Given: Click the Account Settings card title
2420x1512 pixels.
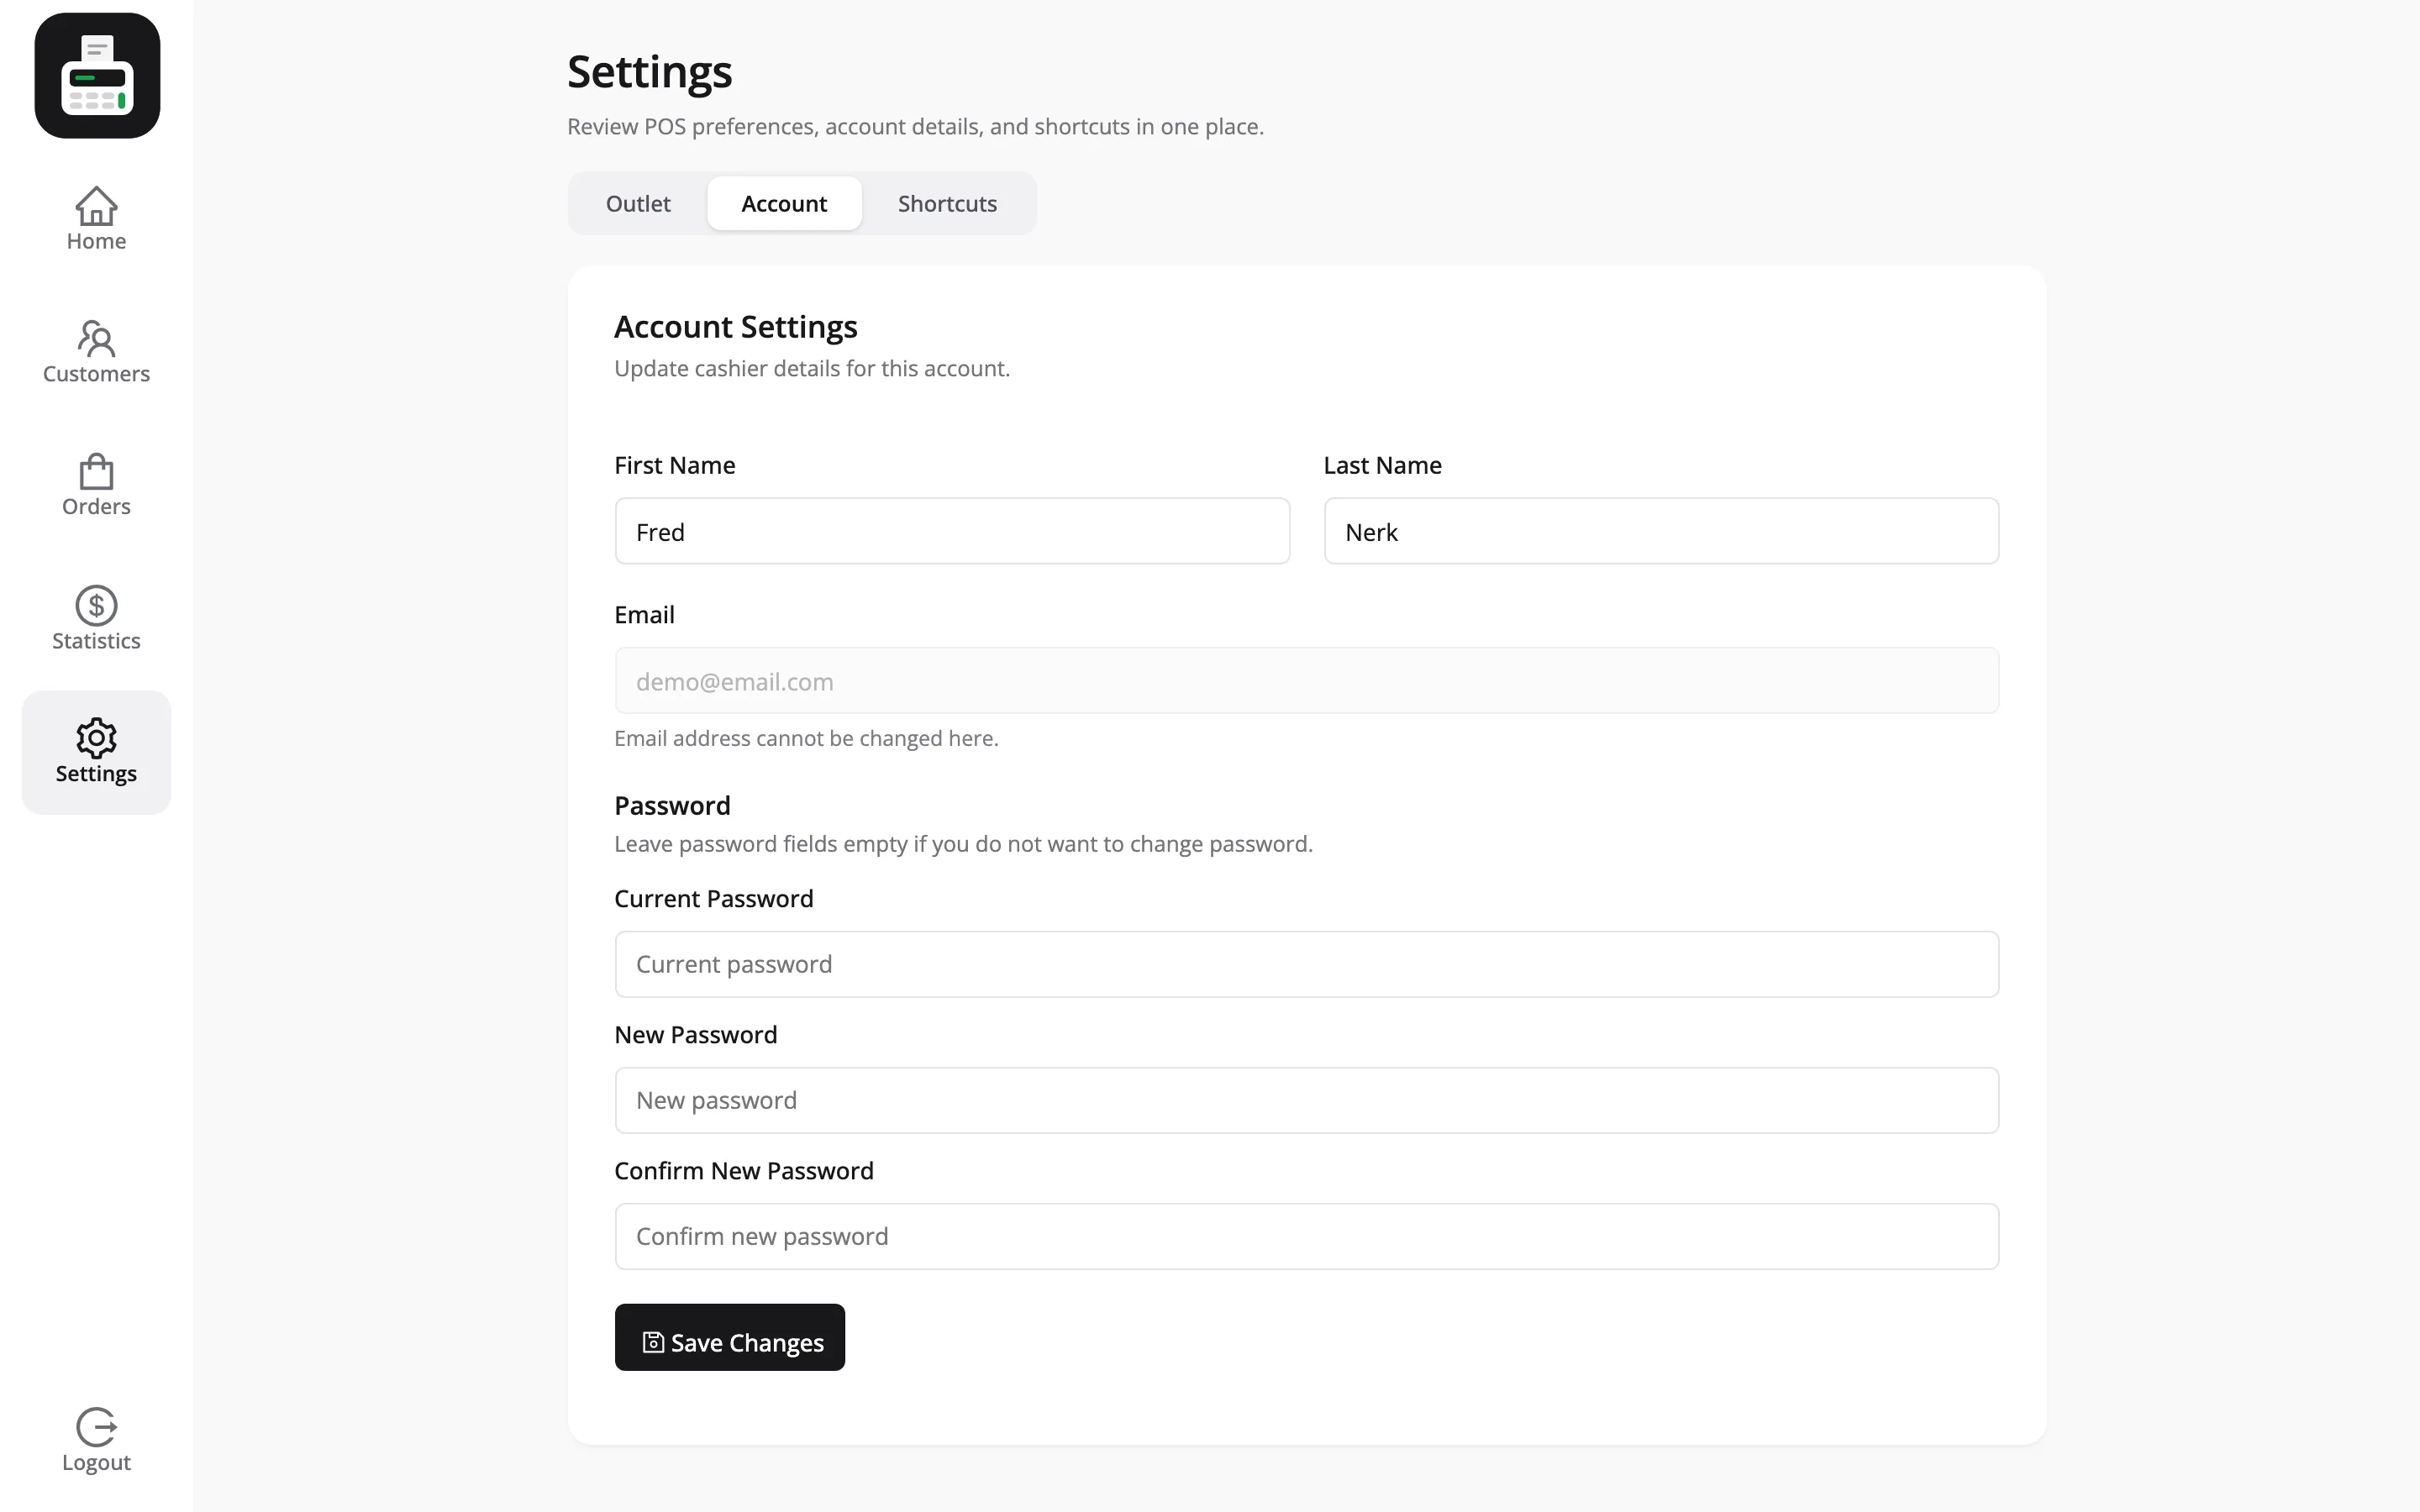Looking at the screenshot, I should 735,327.
